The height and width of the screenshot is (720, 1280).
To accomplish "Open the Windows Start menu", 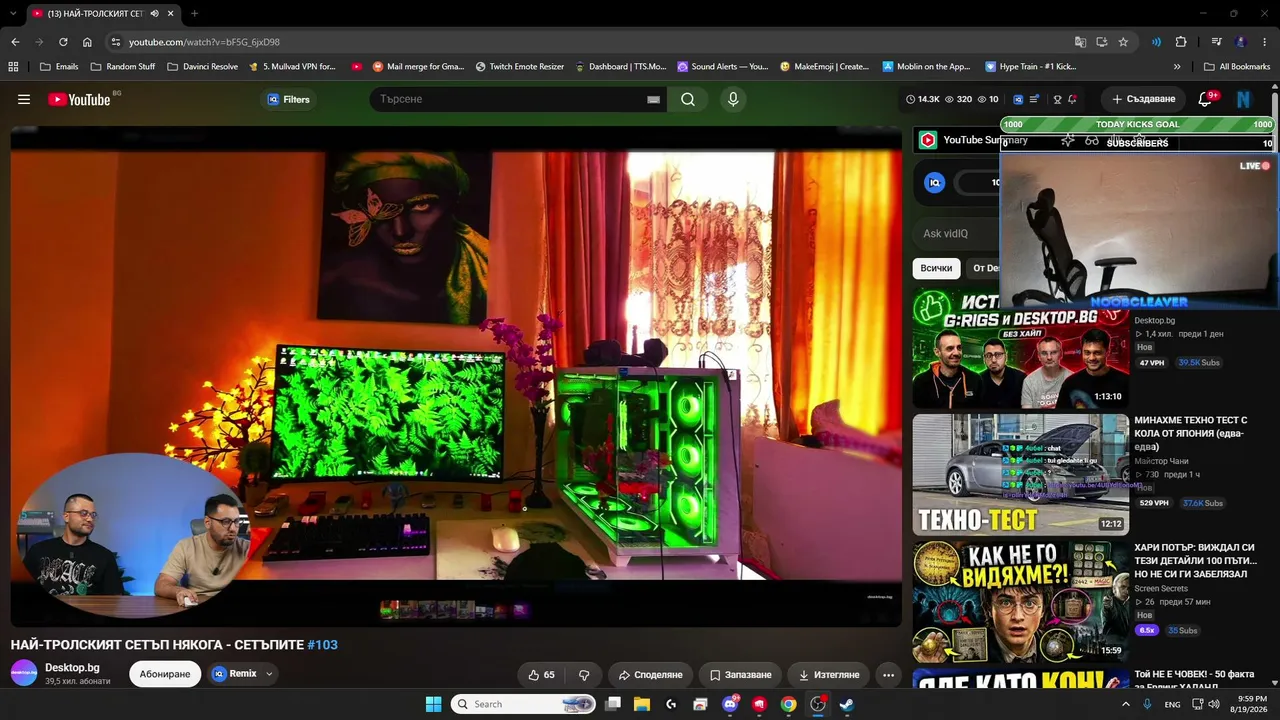I will tap(433, 704).
